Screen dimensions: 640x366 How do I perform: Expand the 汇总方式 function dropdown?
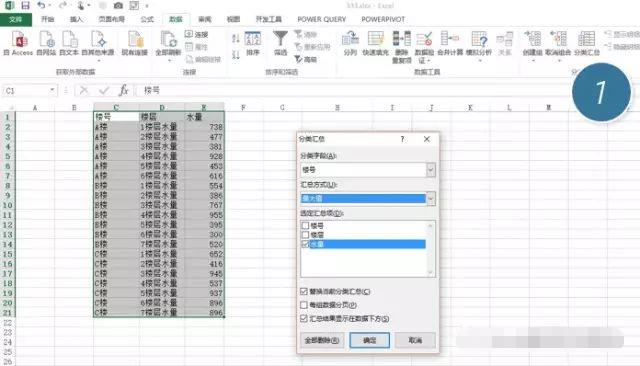point(431,199)
